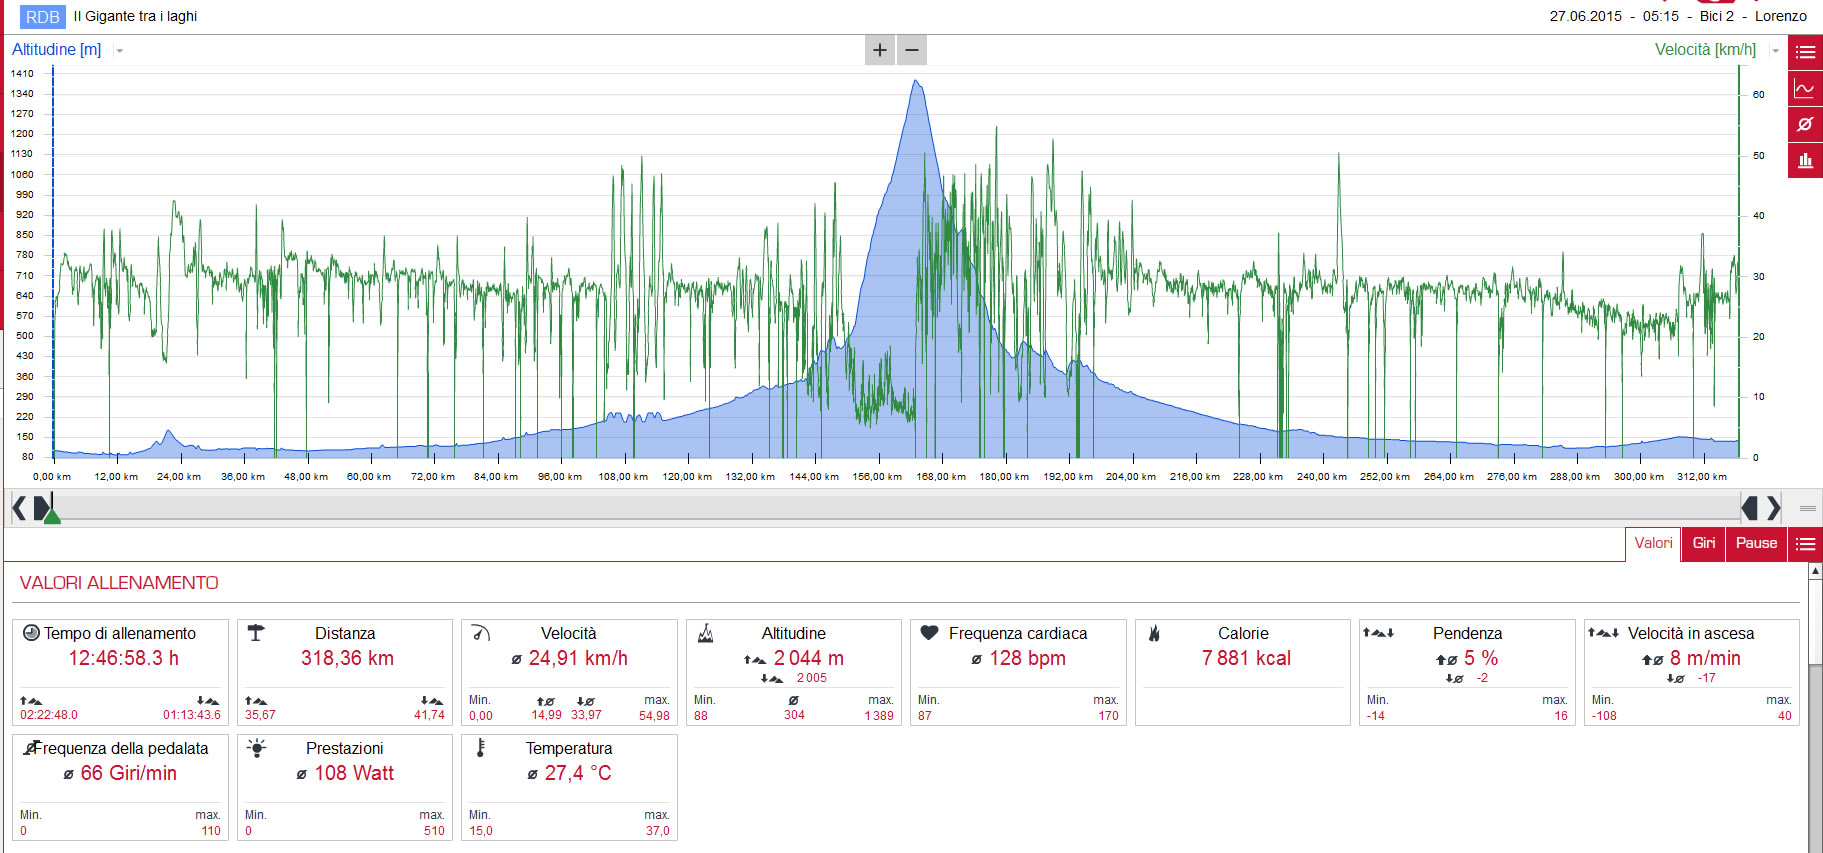Click the scroll up arrow of values panel

[x=1816, y=571]
